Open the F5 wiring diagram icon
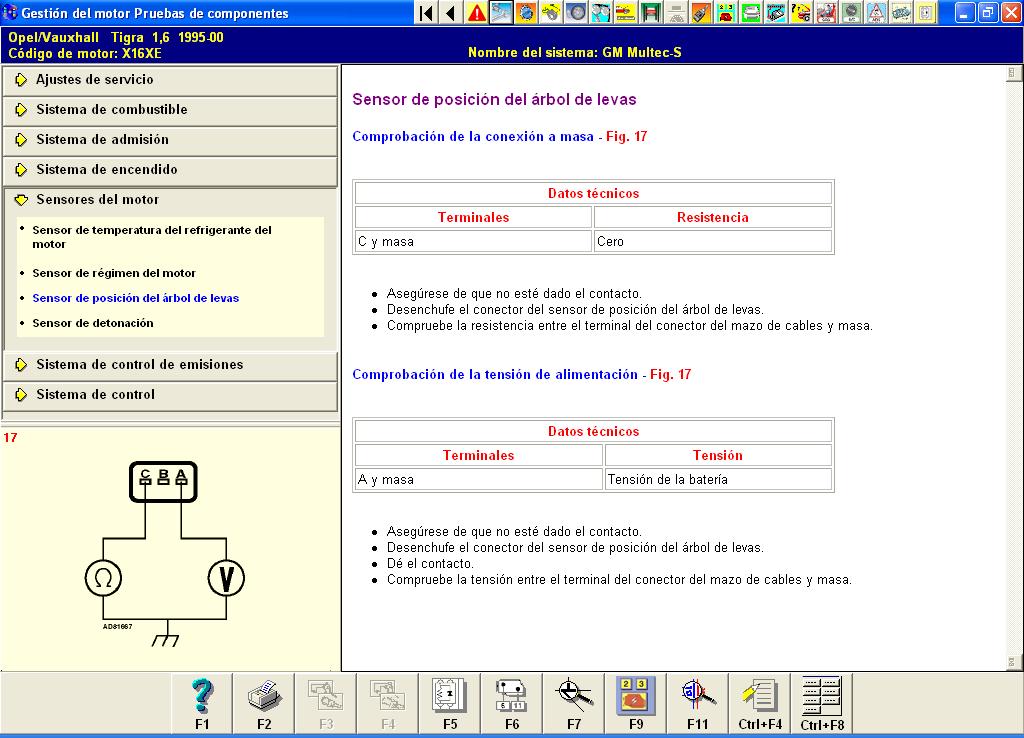Image resolution: width=1024 pixels, height=738 pixels. tap(449, 703)
